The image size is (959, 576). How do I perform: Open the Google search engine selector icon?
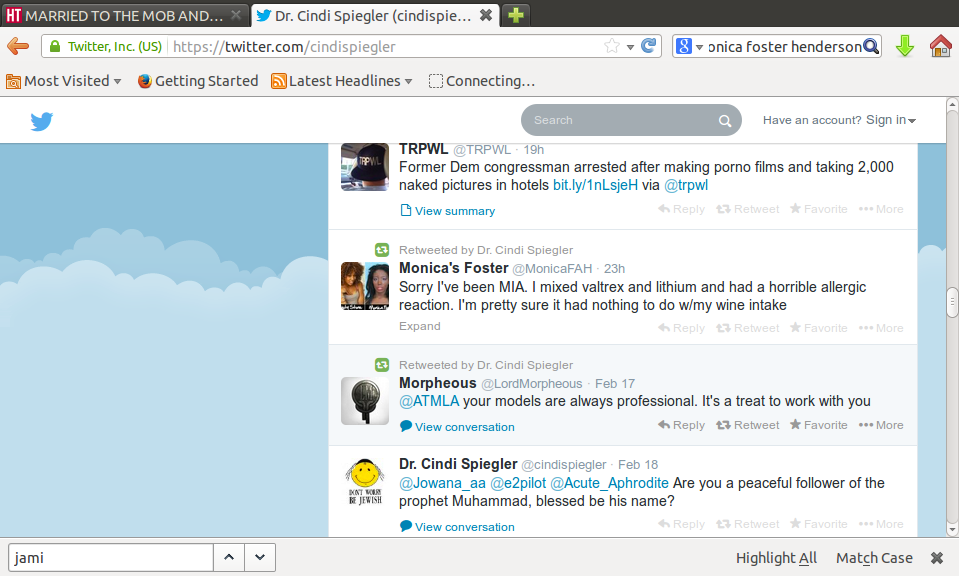click(x=684, y=46)
